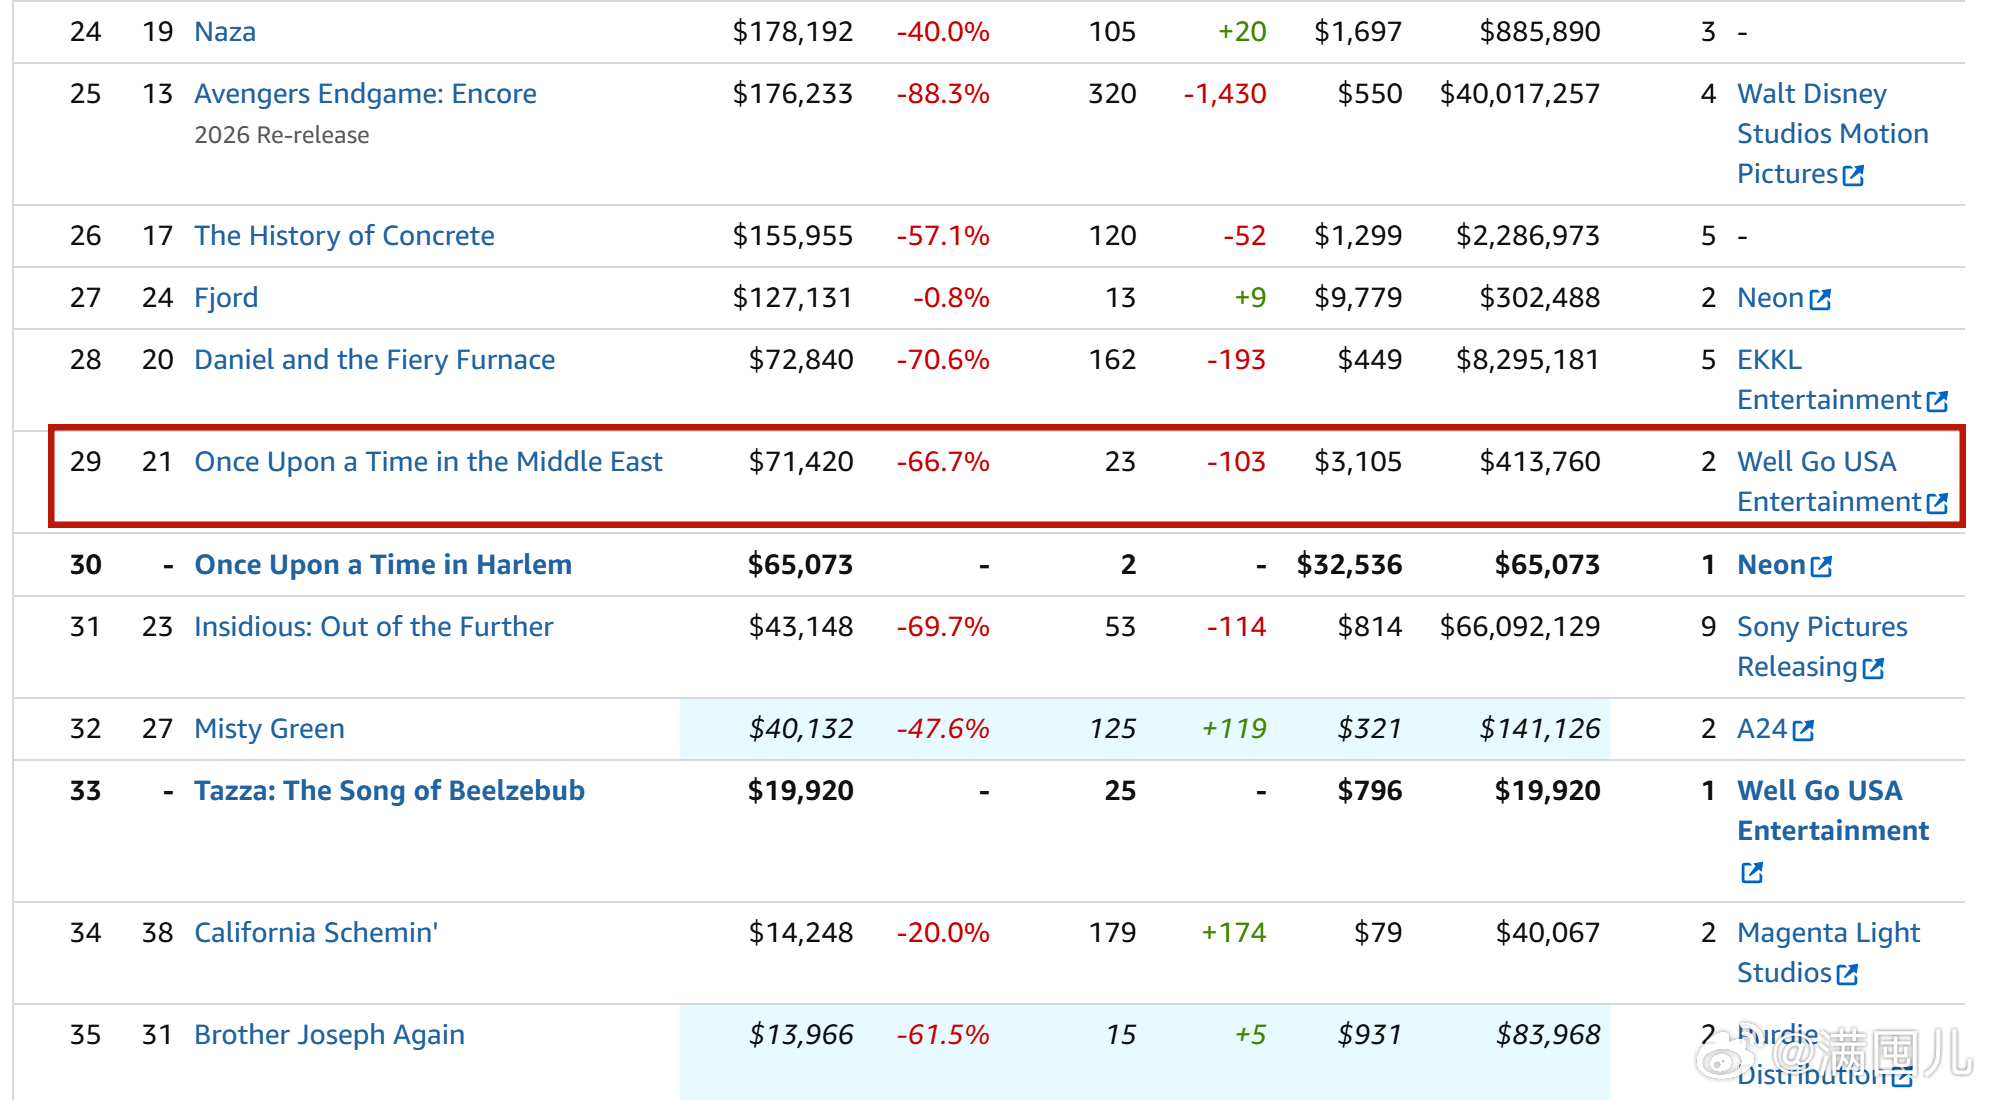This screenshot has height=1100, width=1990.
Task: Open California Schemin' movie link
Action: (x=316, y=933)
